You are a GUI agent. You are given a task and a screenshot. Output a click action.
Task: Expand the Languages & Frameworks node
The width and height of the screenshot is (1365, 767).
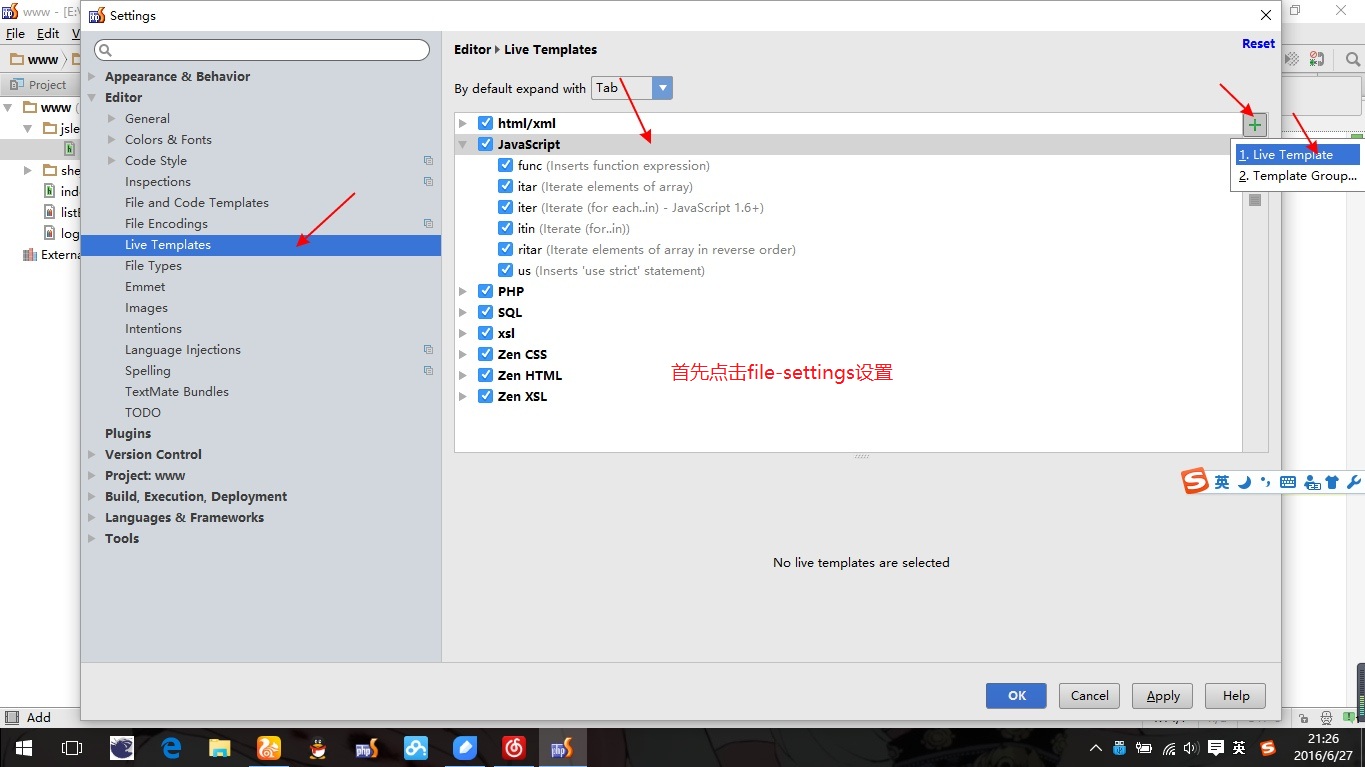point(92,517)
